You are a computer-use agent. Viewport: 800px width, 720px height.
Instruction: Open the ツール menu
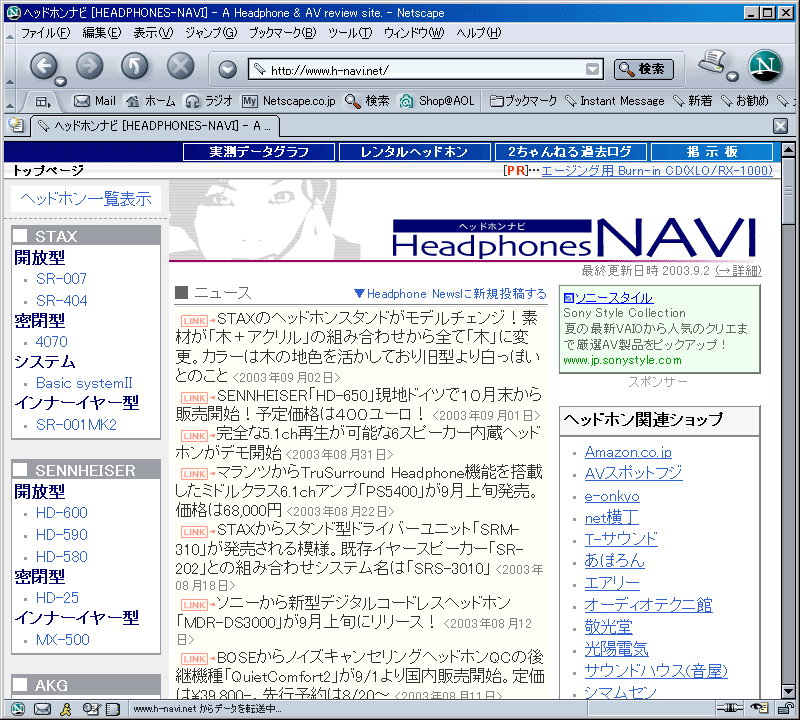click(x=350, y=33)
